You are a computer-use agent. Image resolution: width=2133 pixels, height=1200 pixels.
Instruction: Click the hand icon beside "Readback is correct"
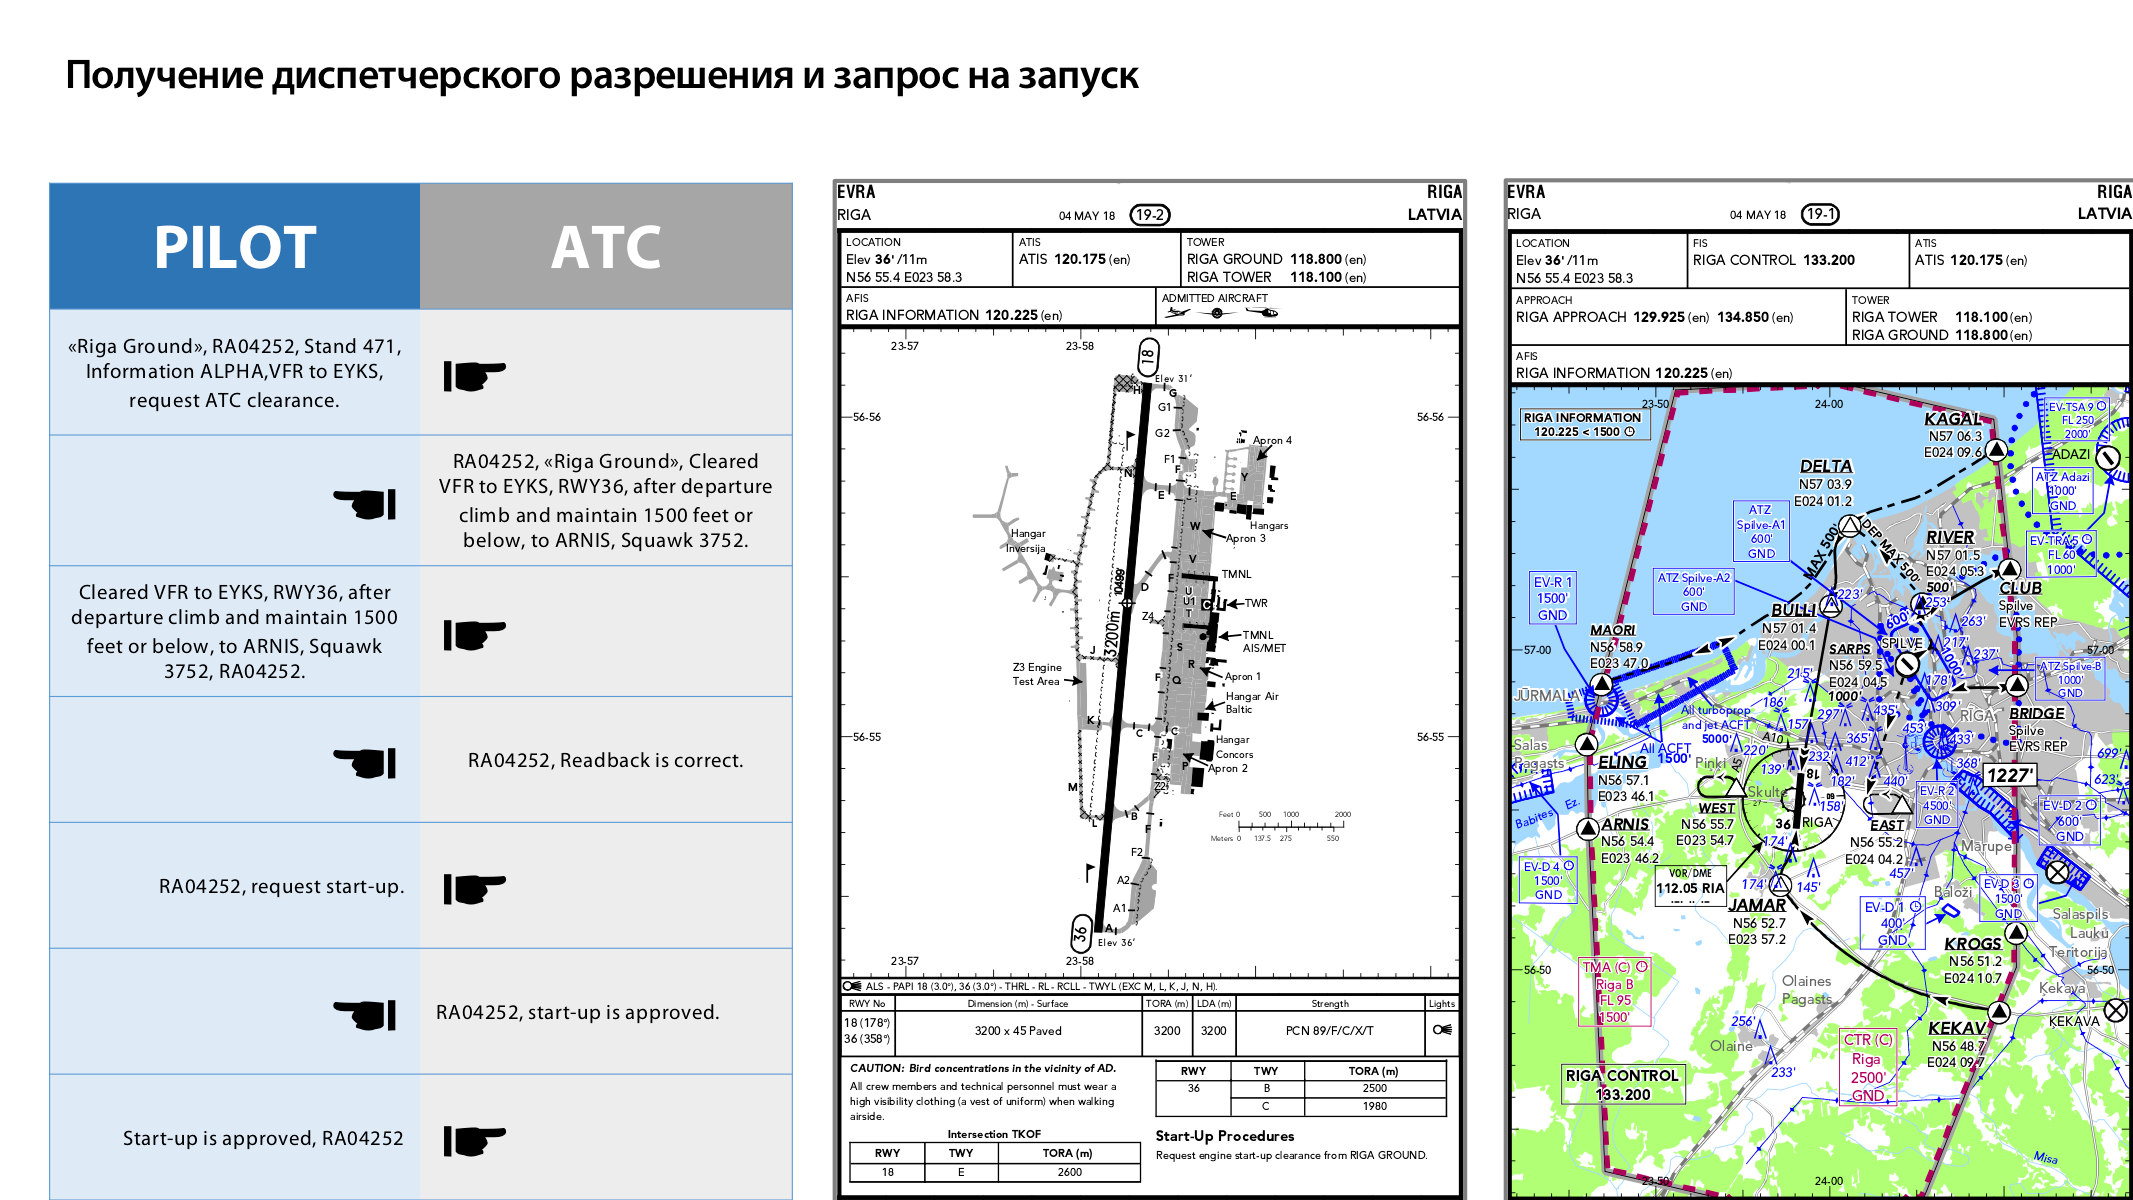pos(365,762)
